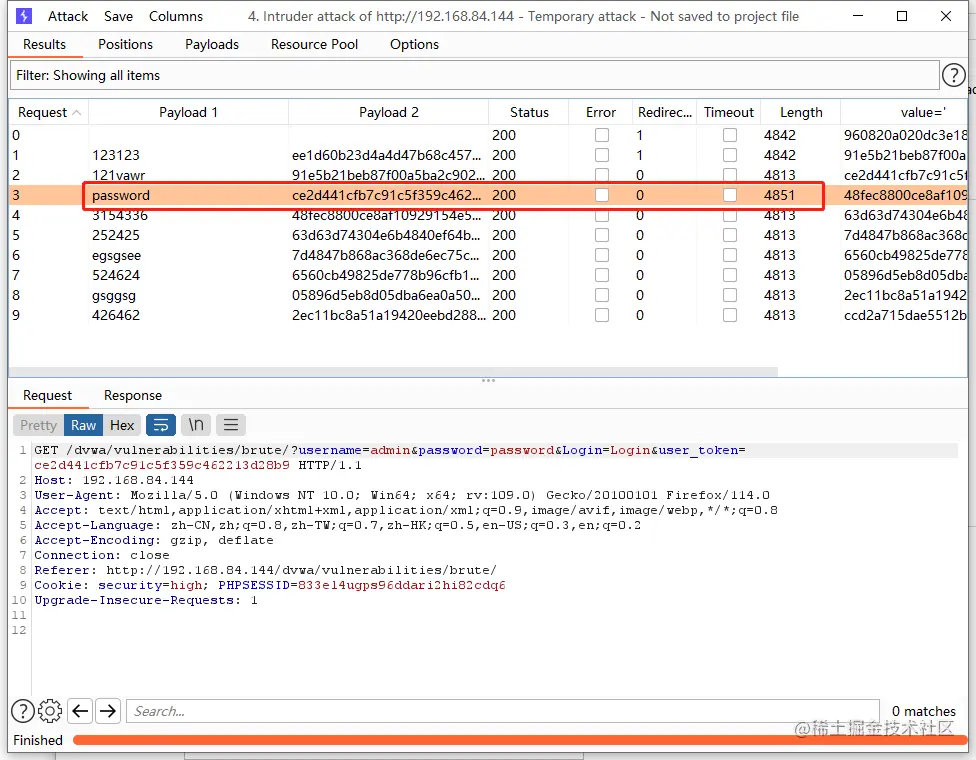
Task: Sort by Error column header
Action: coord(601,113)
